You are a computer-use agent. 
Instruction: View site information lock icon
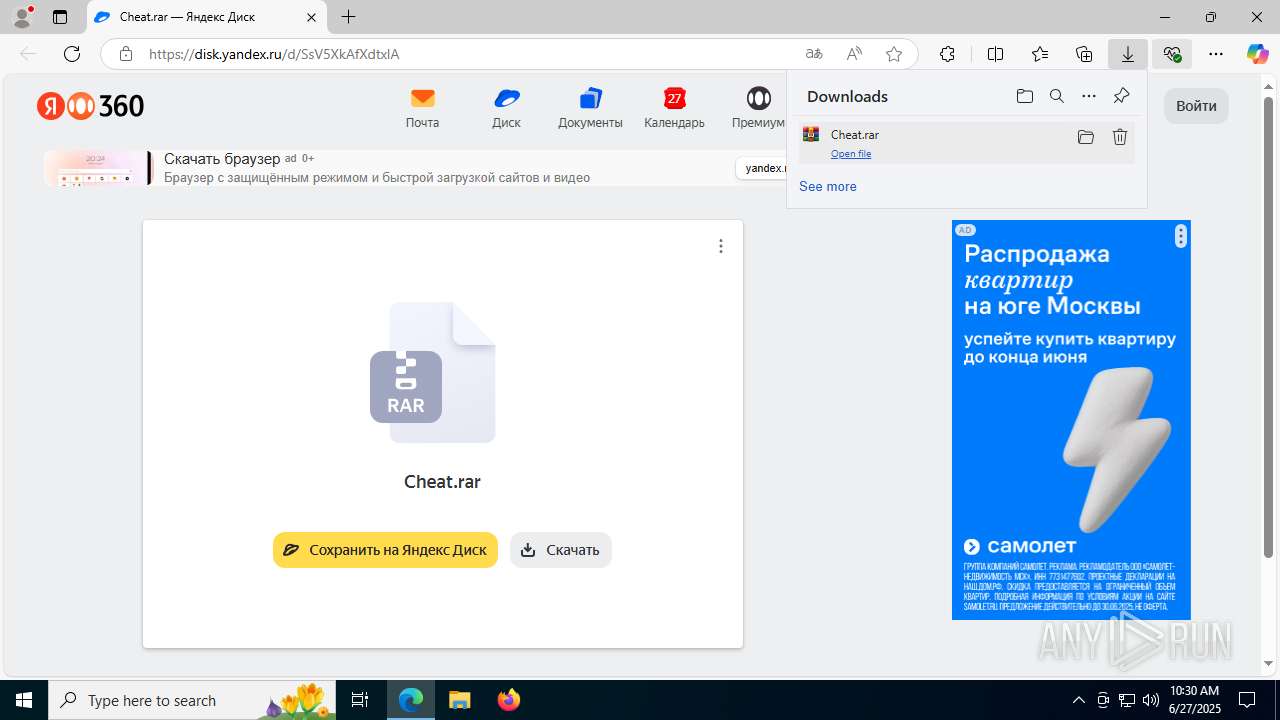pos(126,54)
